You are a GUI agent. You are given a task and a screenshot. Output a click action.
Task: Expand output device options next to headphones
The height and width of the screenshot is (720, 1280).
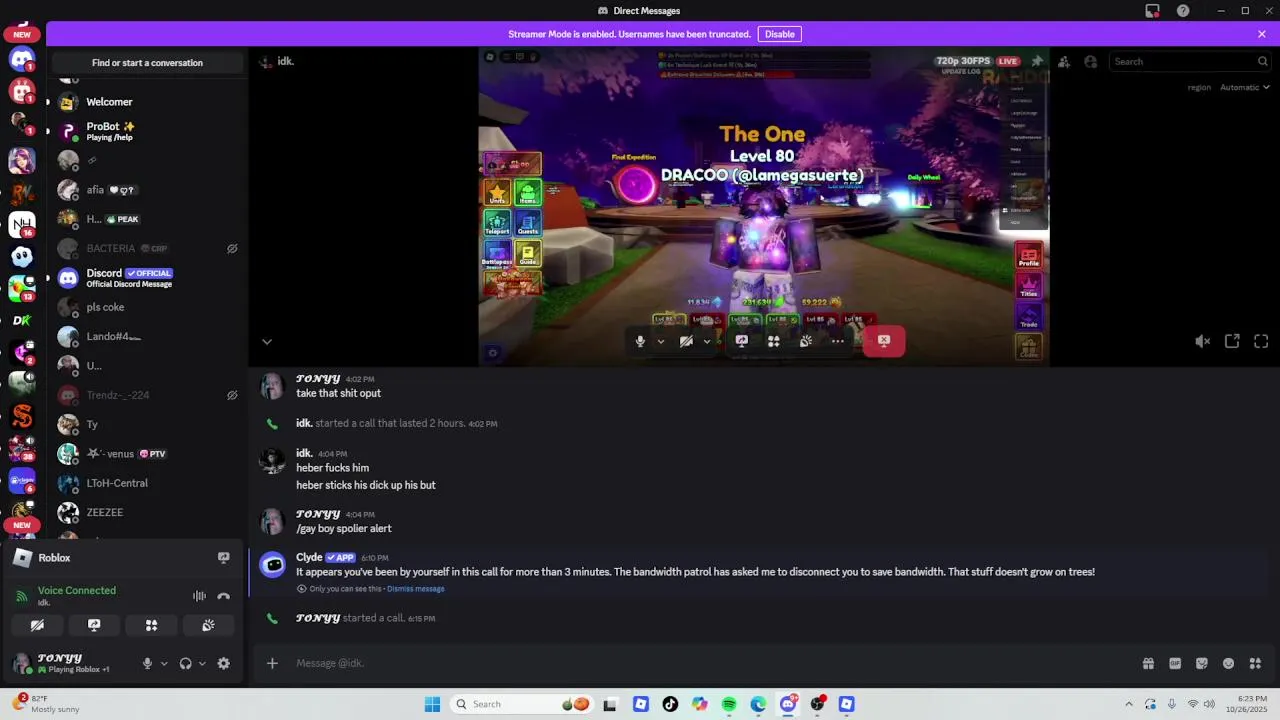(x=202, y=663)
